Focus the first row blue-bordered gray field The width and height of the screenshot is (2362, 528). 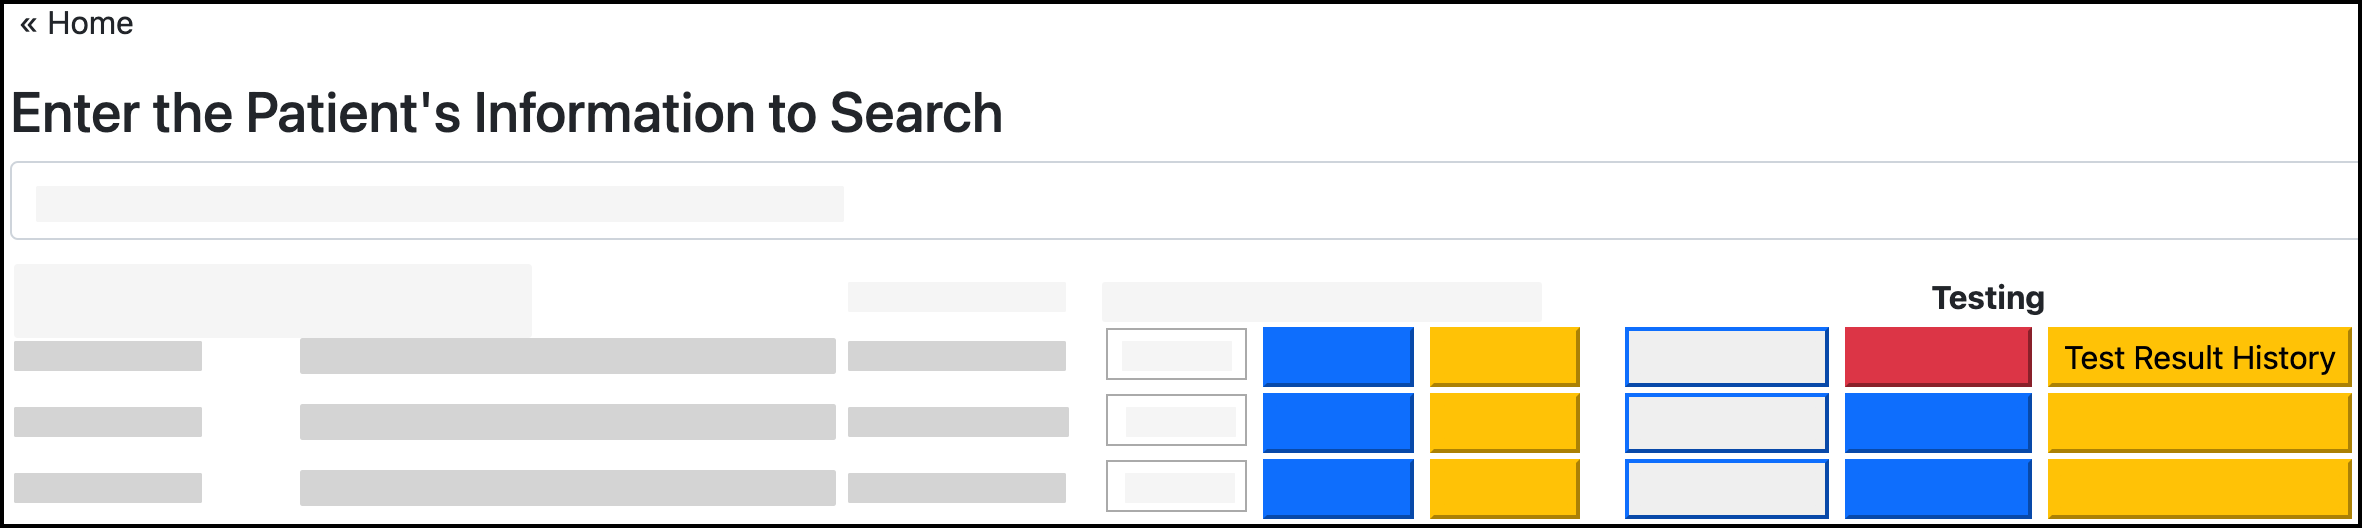coord(1726,357)
